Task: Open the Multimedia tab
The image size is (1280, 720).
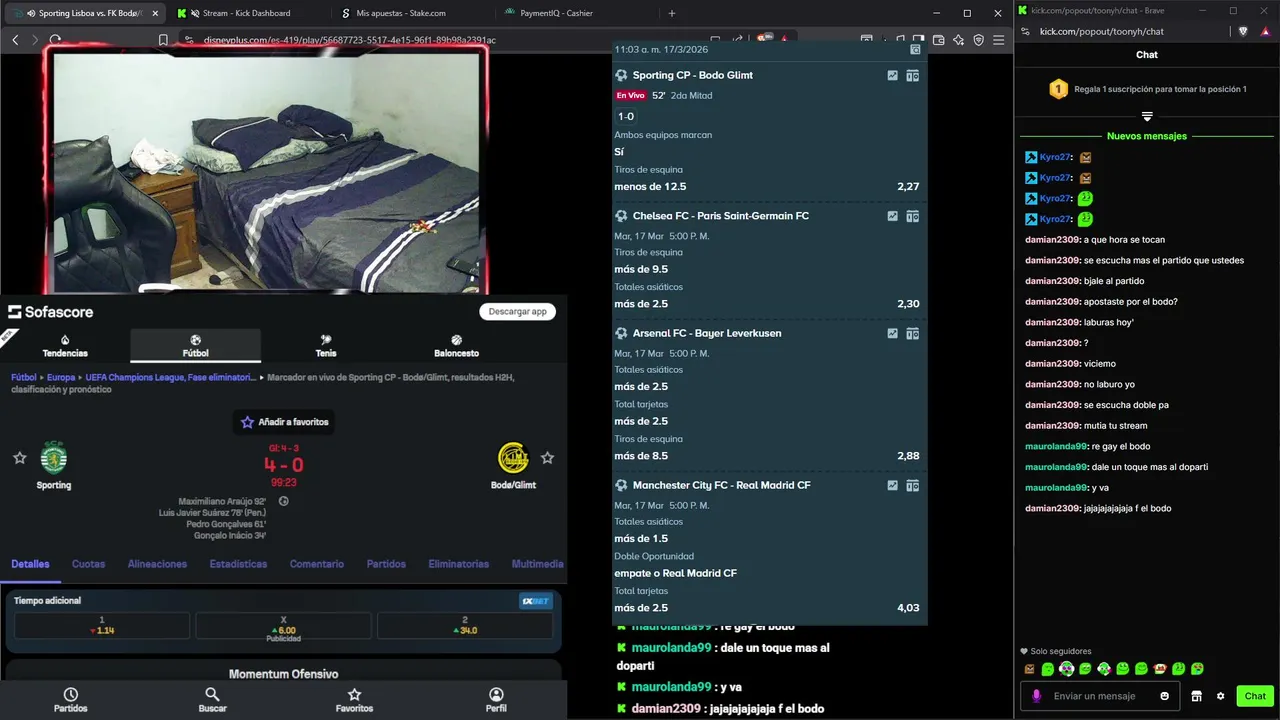Action: tap(538, 564)
